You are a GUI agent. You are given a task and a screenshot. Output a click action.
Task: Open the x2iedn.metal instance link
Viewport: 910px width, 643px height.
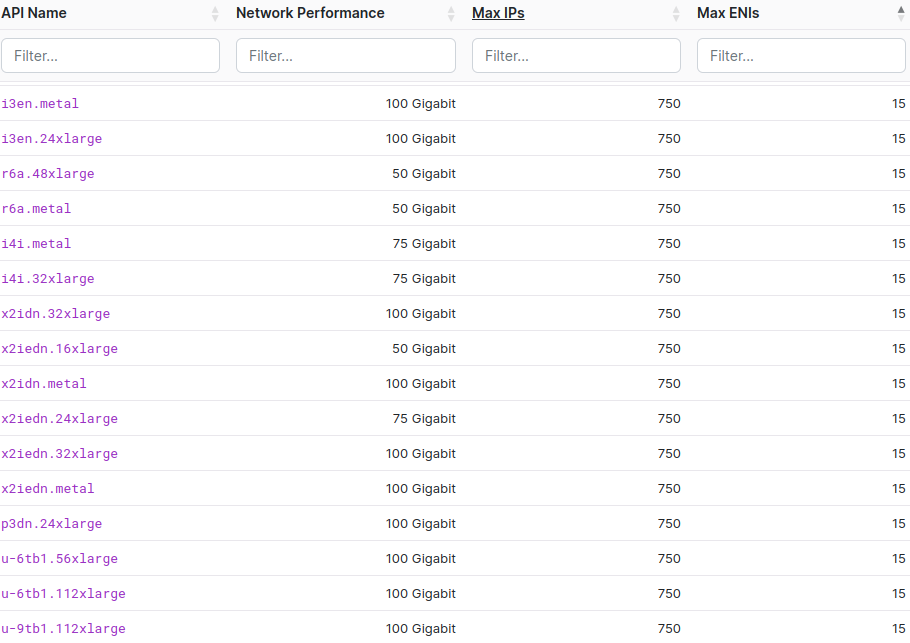pos(48,489)
